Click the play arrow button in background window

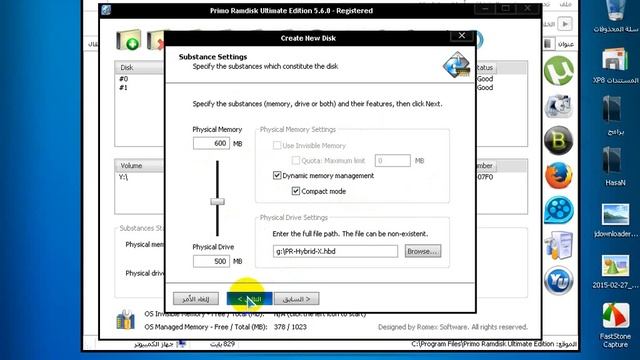click(x=565, y=24)
